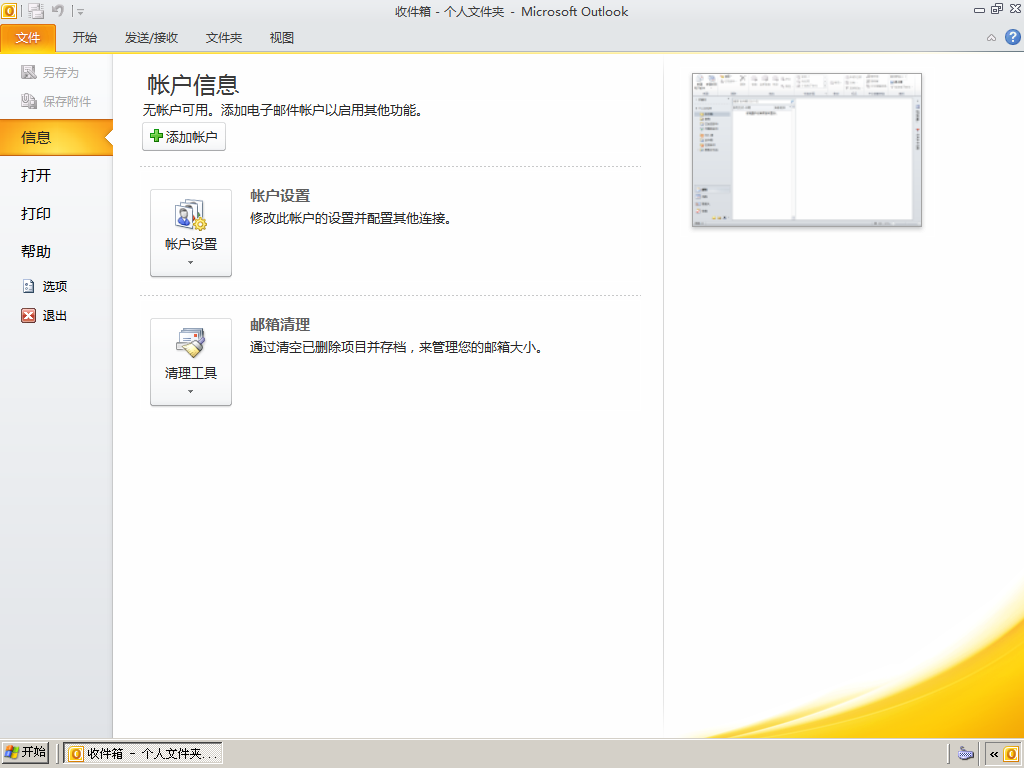1024x768 pixels.
Task: Select 保存附件 in the backstage menu
Action: coord(56,101)
